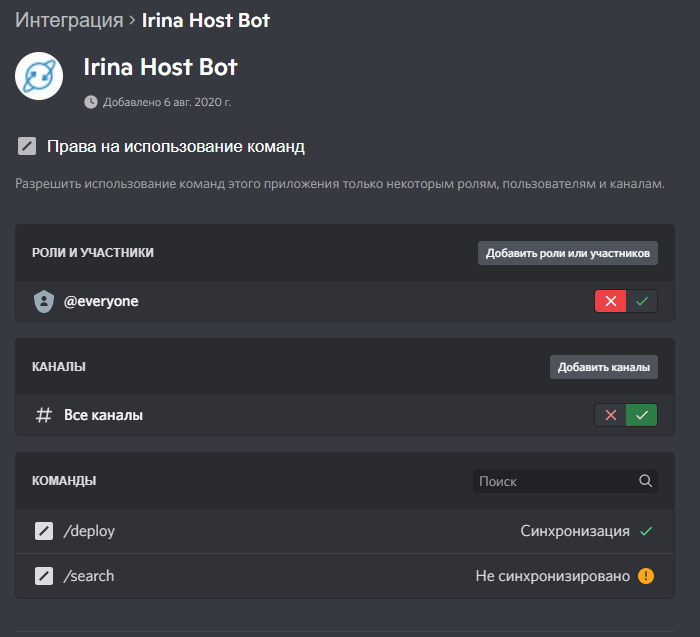Click the green synced checkmark for /deploy
Screen dimensions: 700x637
(x=646, y=531)
